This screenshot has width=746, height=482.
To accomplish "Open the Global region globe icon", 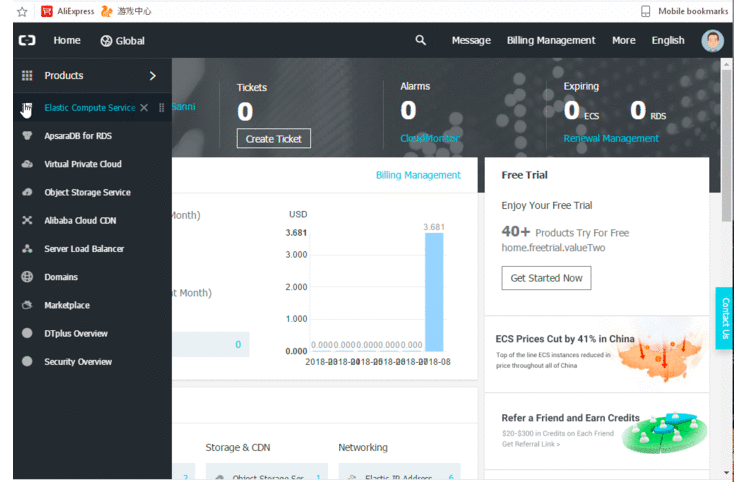I will (x=106, y=41).
